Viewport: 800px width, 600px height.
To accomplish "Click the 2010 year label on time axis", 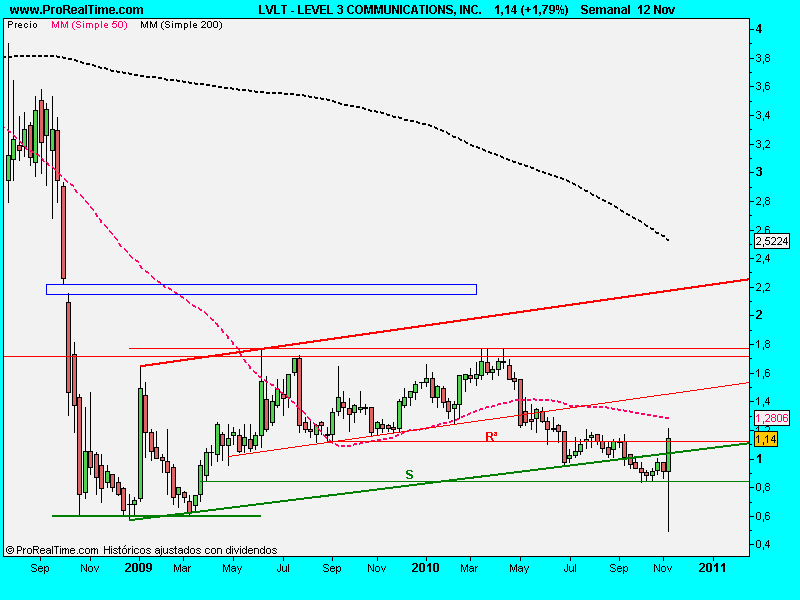I will coord(425,568).
